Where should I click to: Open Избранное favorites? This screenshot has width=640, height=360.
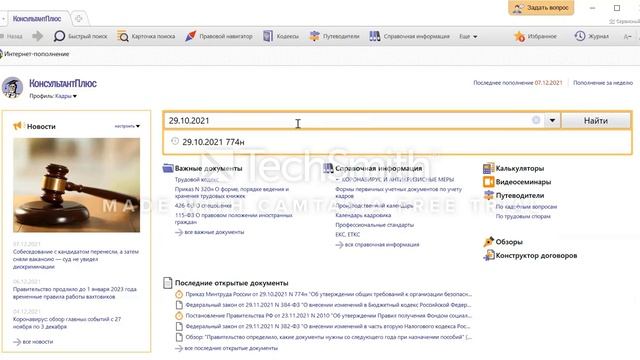pos(535,36)
